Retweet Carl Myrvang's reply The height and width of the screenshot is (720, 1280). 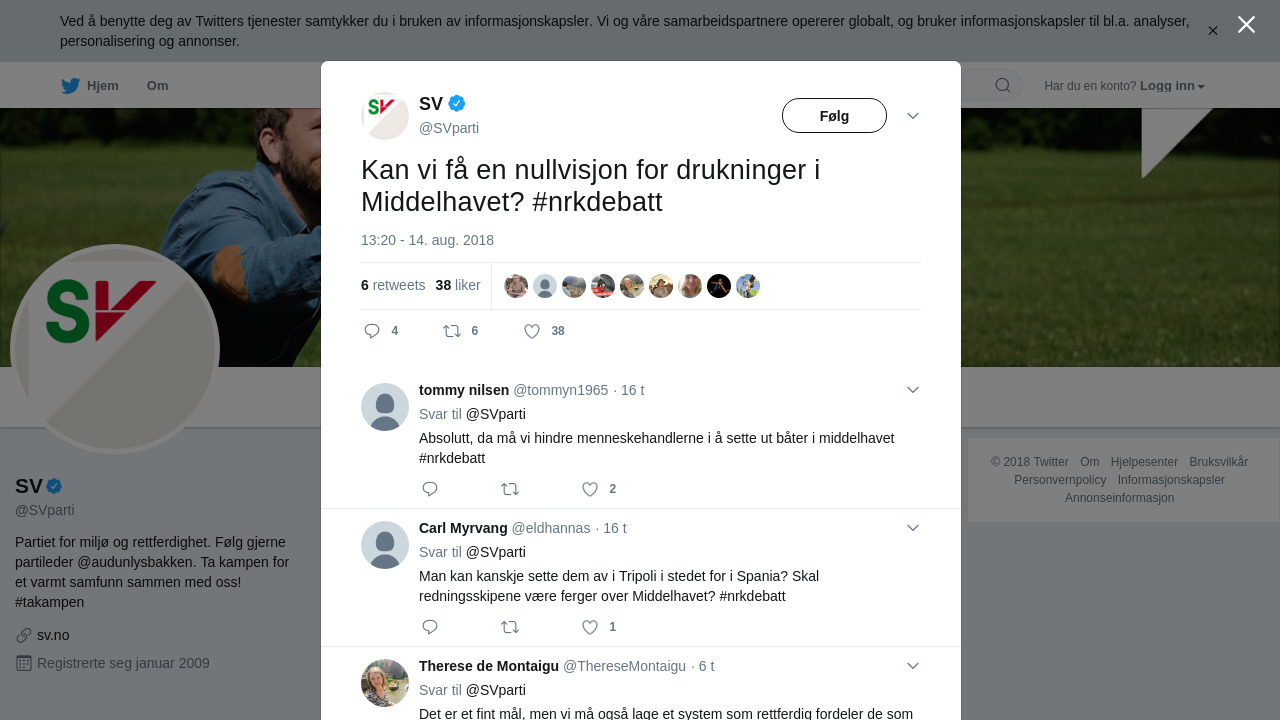pos(510,627)
